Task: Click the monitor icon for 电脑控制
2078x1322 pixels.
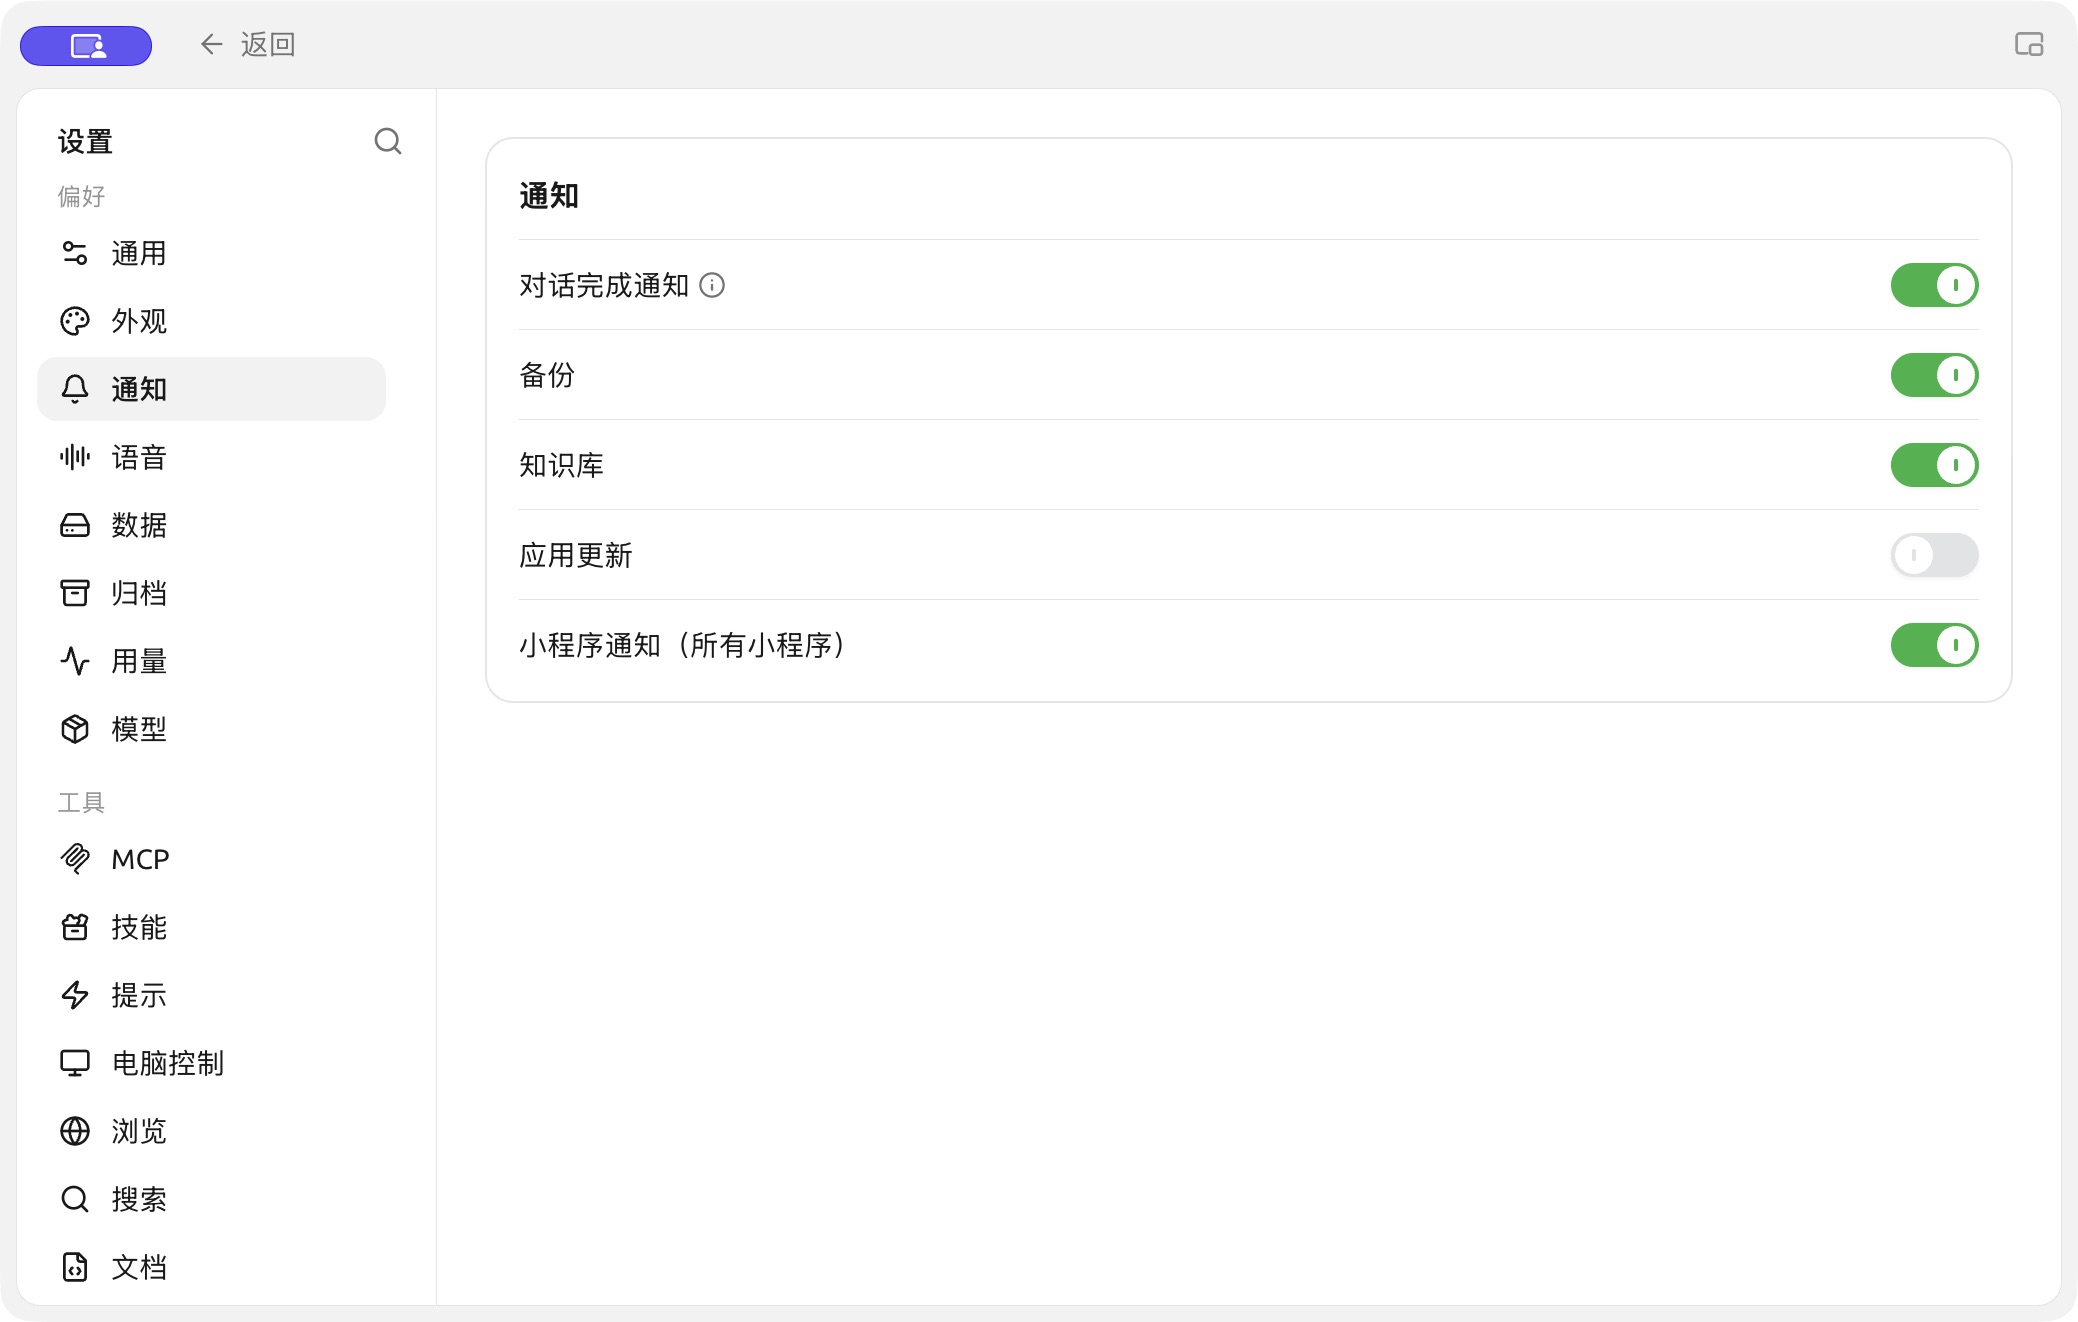Action: (75, 1063)
